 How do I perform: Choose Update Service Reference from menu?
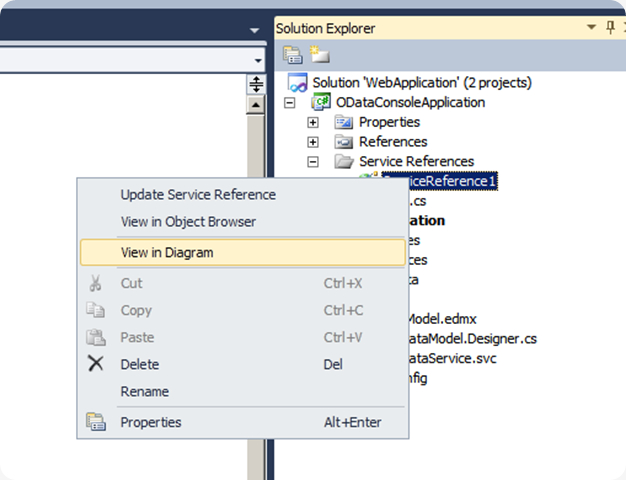[x=198, y=194]
